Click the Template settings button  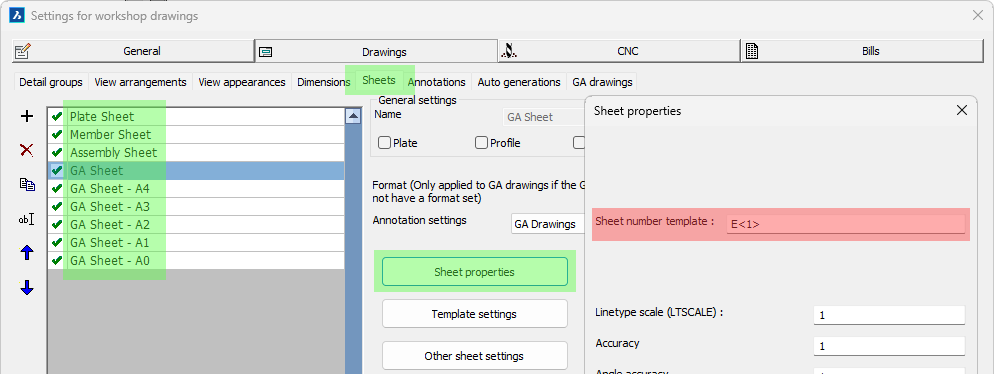click(474, 314)
